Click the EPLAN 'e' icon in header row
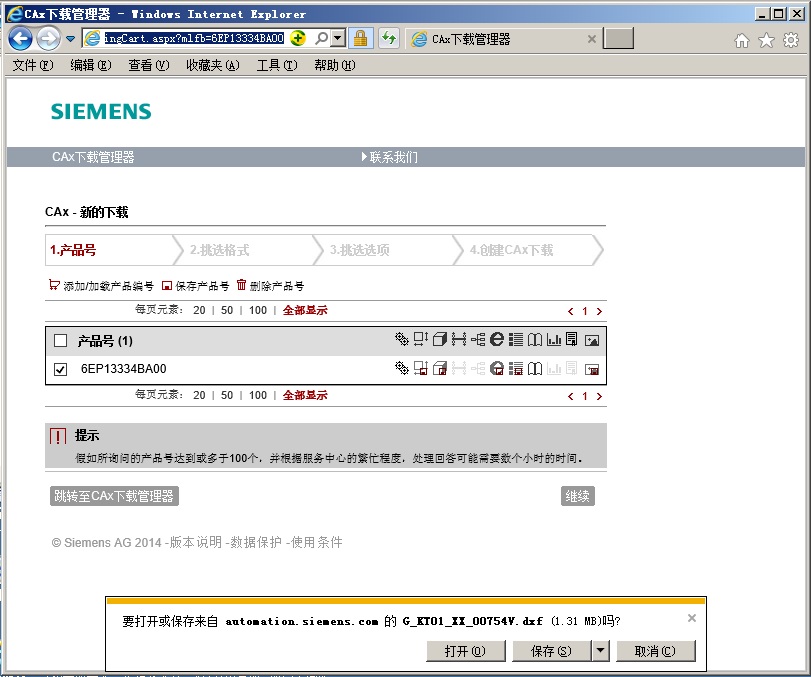The width and height of the screenshot is (811, 677). pyautogui.click(x=497, y=339)
